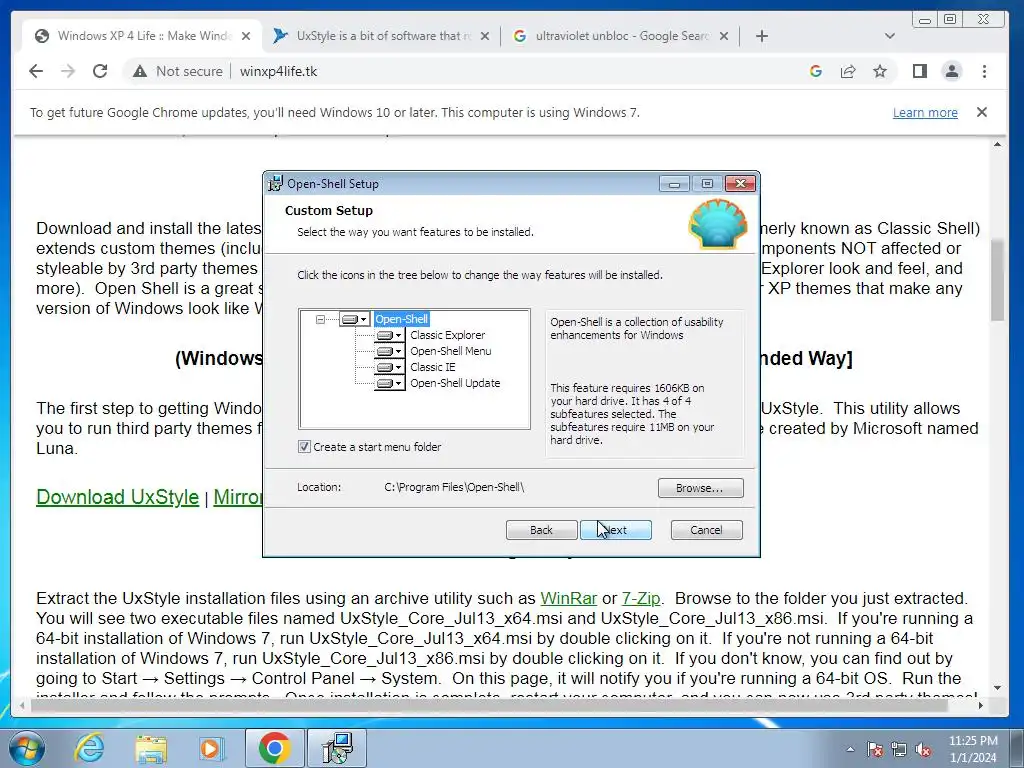1024x768 pixels.
Task: Open the WinRar link
Action: pyautogui.click(x=568, y=598)
